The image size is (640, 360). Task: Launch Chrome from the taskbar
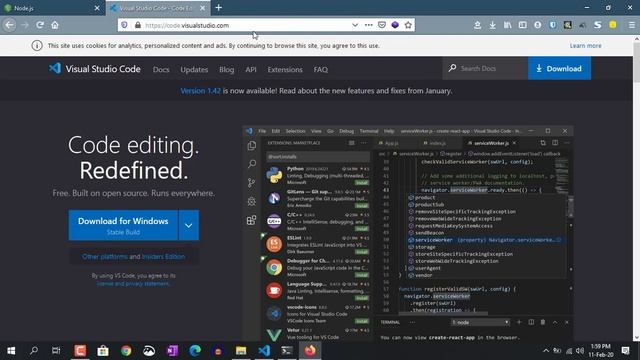click(x=126, y=351)
